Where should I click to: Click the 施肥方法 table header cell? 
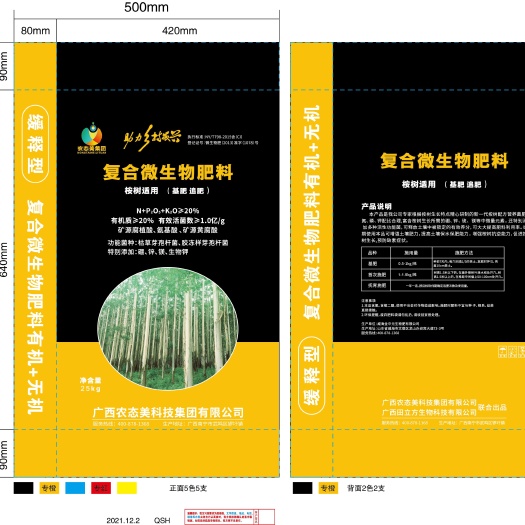468,252
